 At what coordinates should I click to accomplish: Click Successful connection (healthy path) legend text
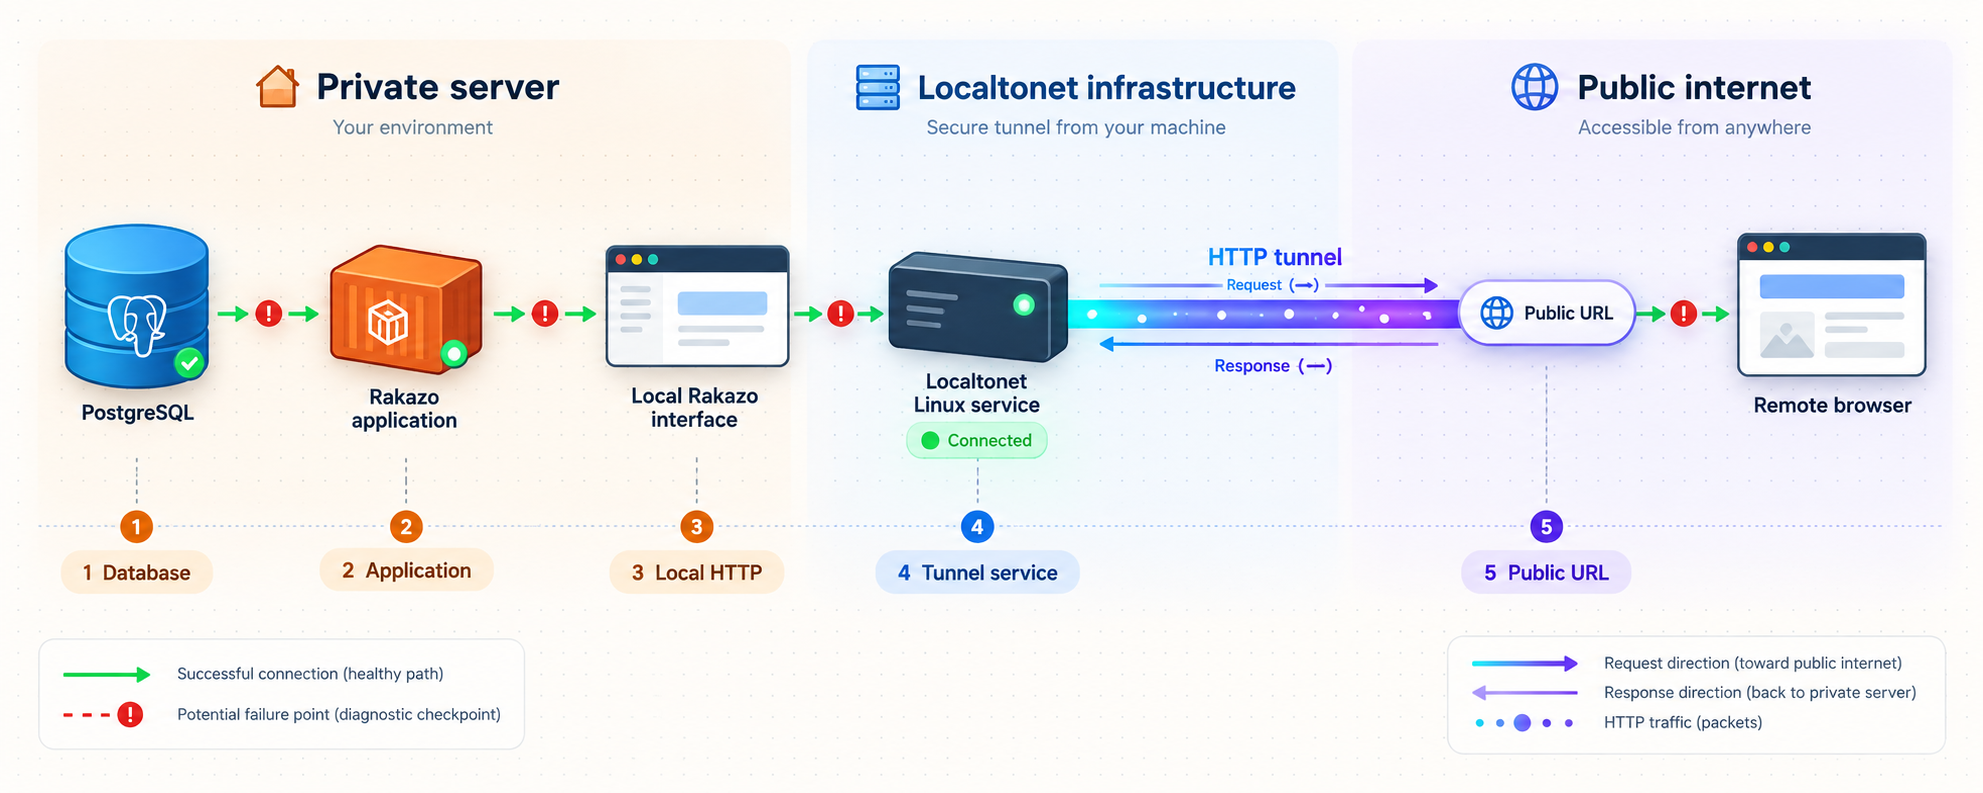(310, 674)
